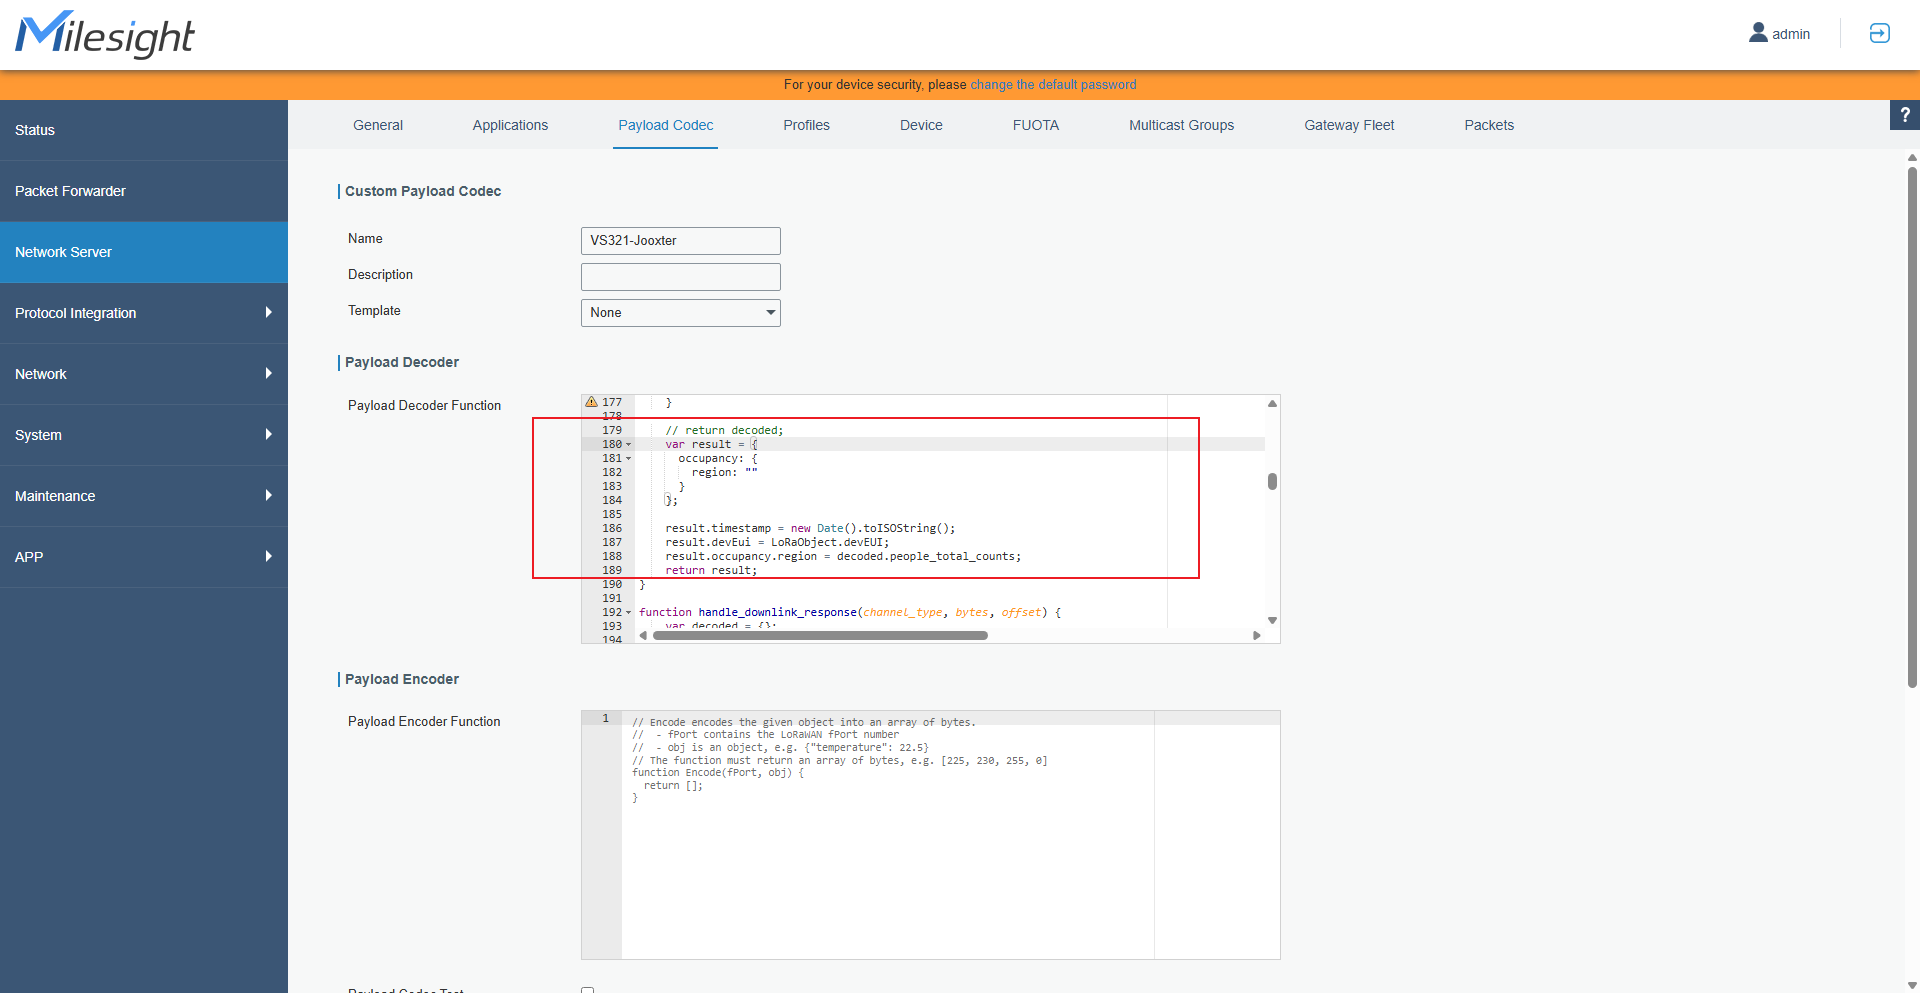Image resolution: width=1920 pixels, height=993 pixels.
Task: Click the admin username label
Action: tap(1791, 34)
